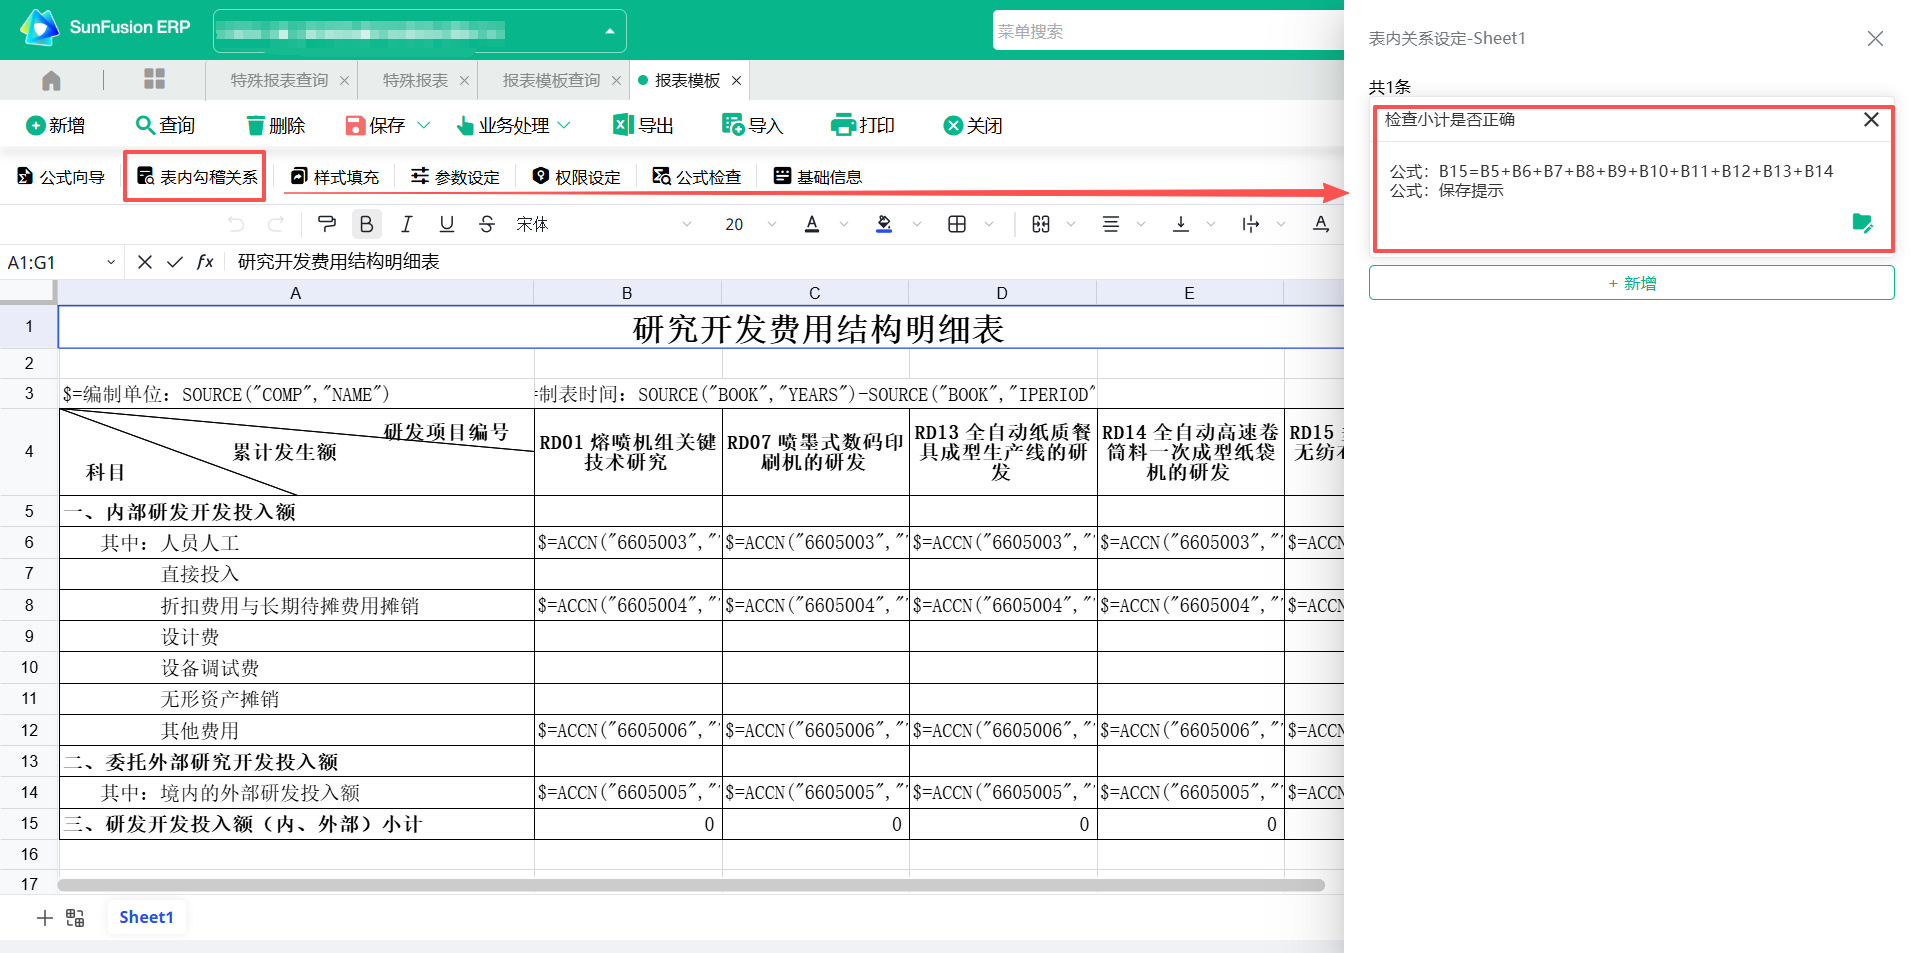Click the 新增 button in side panel

[1631, 283]
